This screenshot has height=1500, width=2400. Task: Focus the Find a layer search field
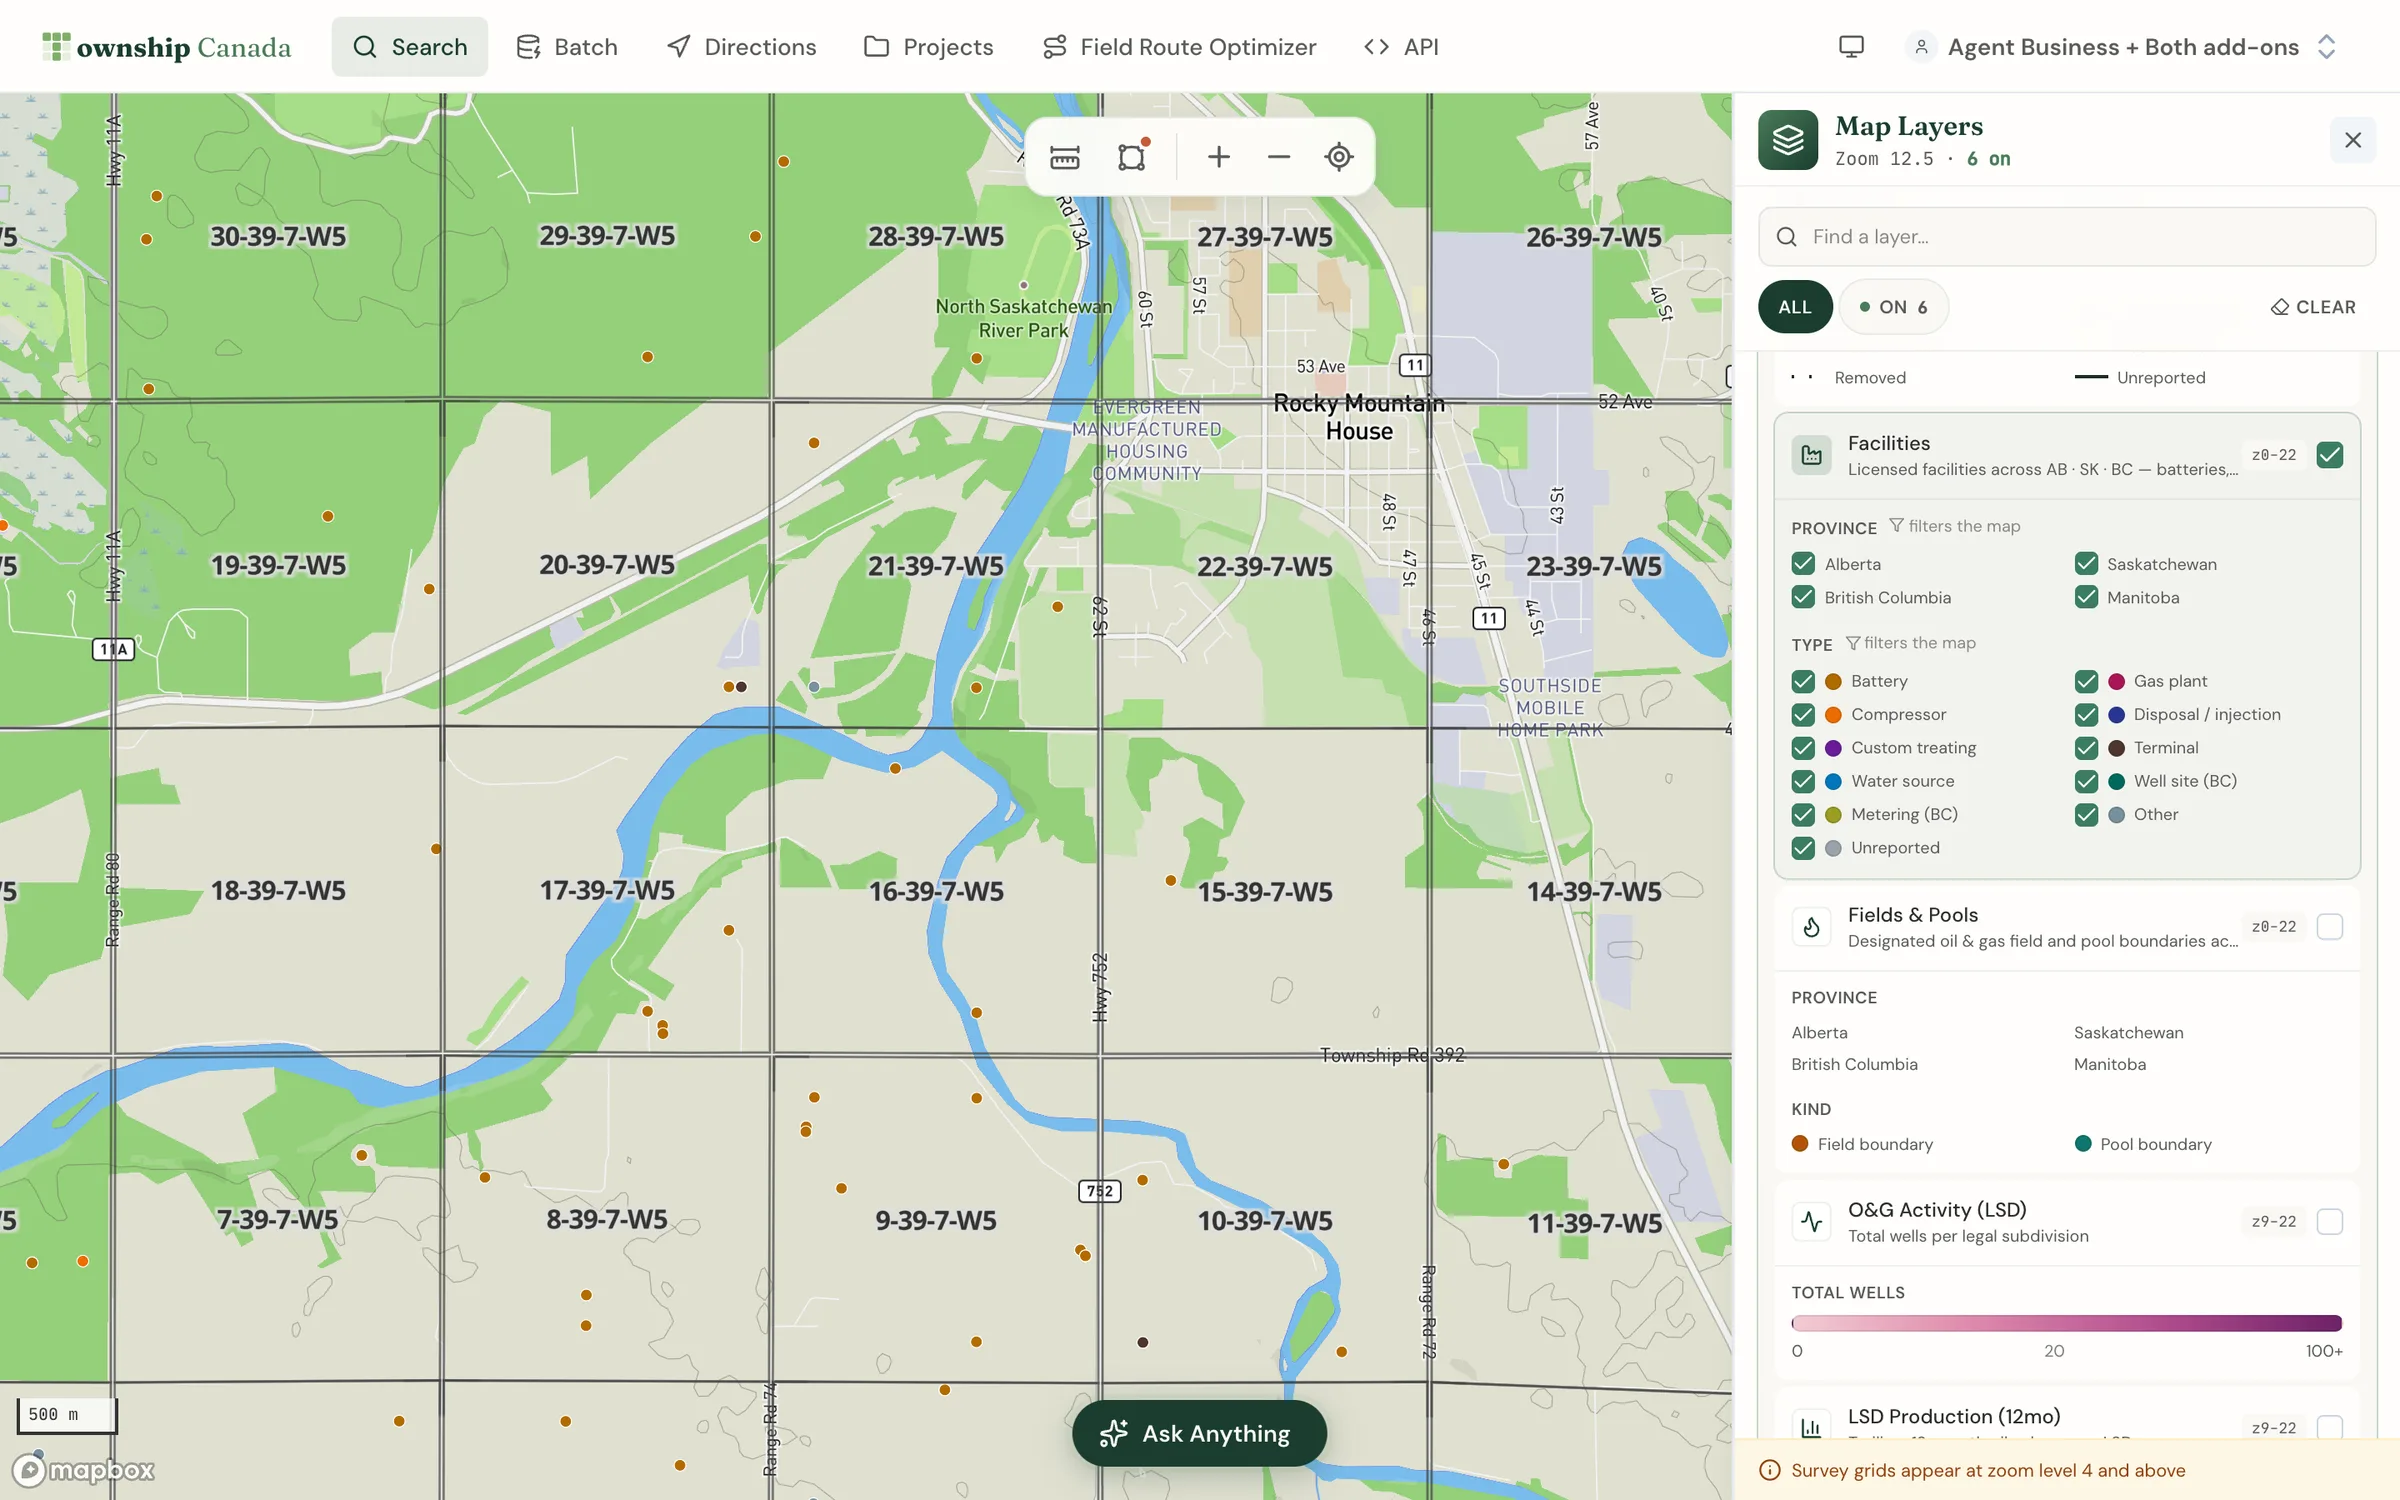2067,237
